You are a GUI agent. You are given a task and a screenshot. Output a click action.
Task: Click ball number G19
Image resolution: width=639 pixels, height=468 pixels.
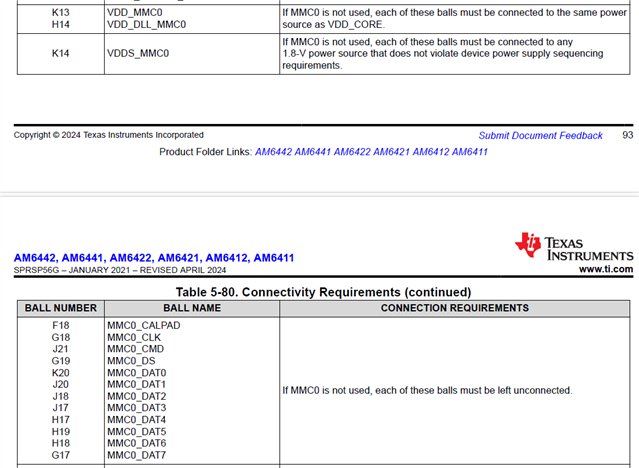click(x=61, y=361)
